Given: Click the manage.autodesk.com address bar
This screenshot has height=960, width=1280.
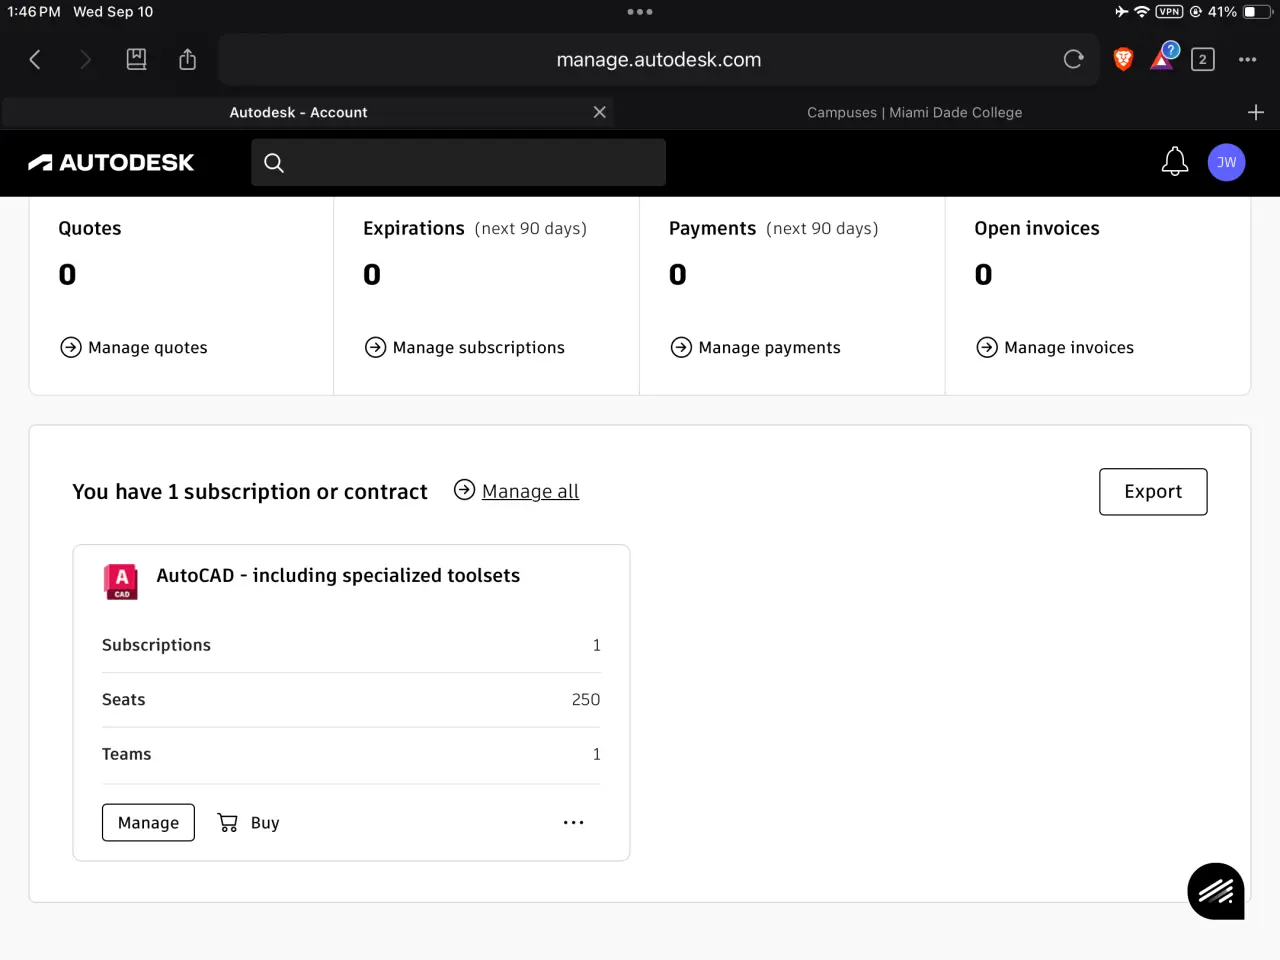Looking at the screenshot, I should (x=658, y=60).
